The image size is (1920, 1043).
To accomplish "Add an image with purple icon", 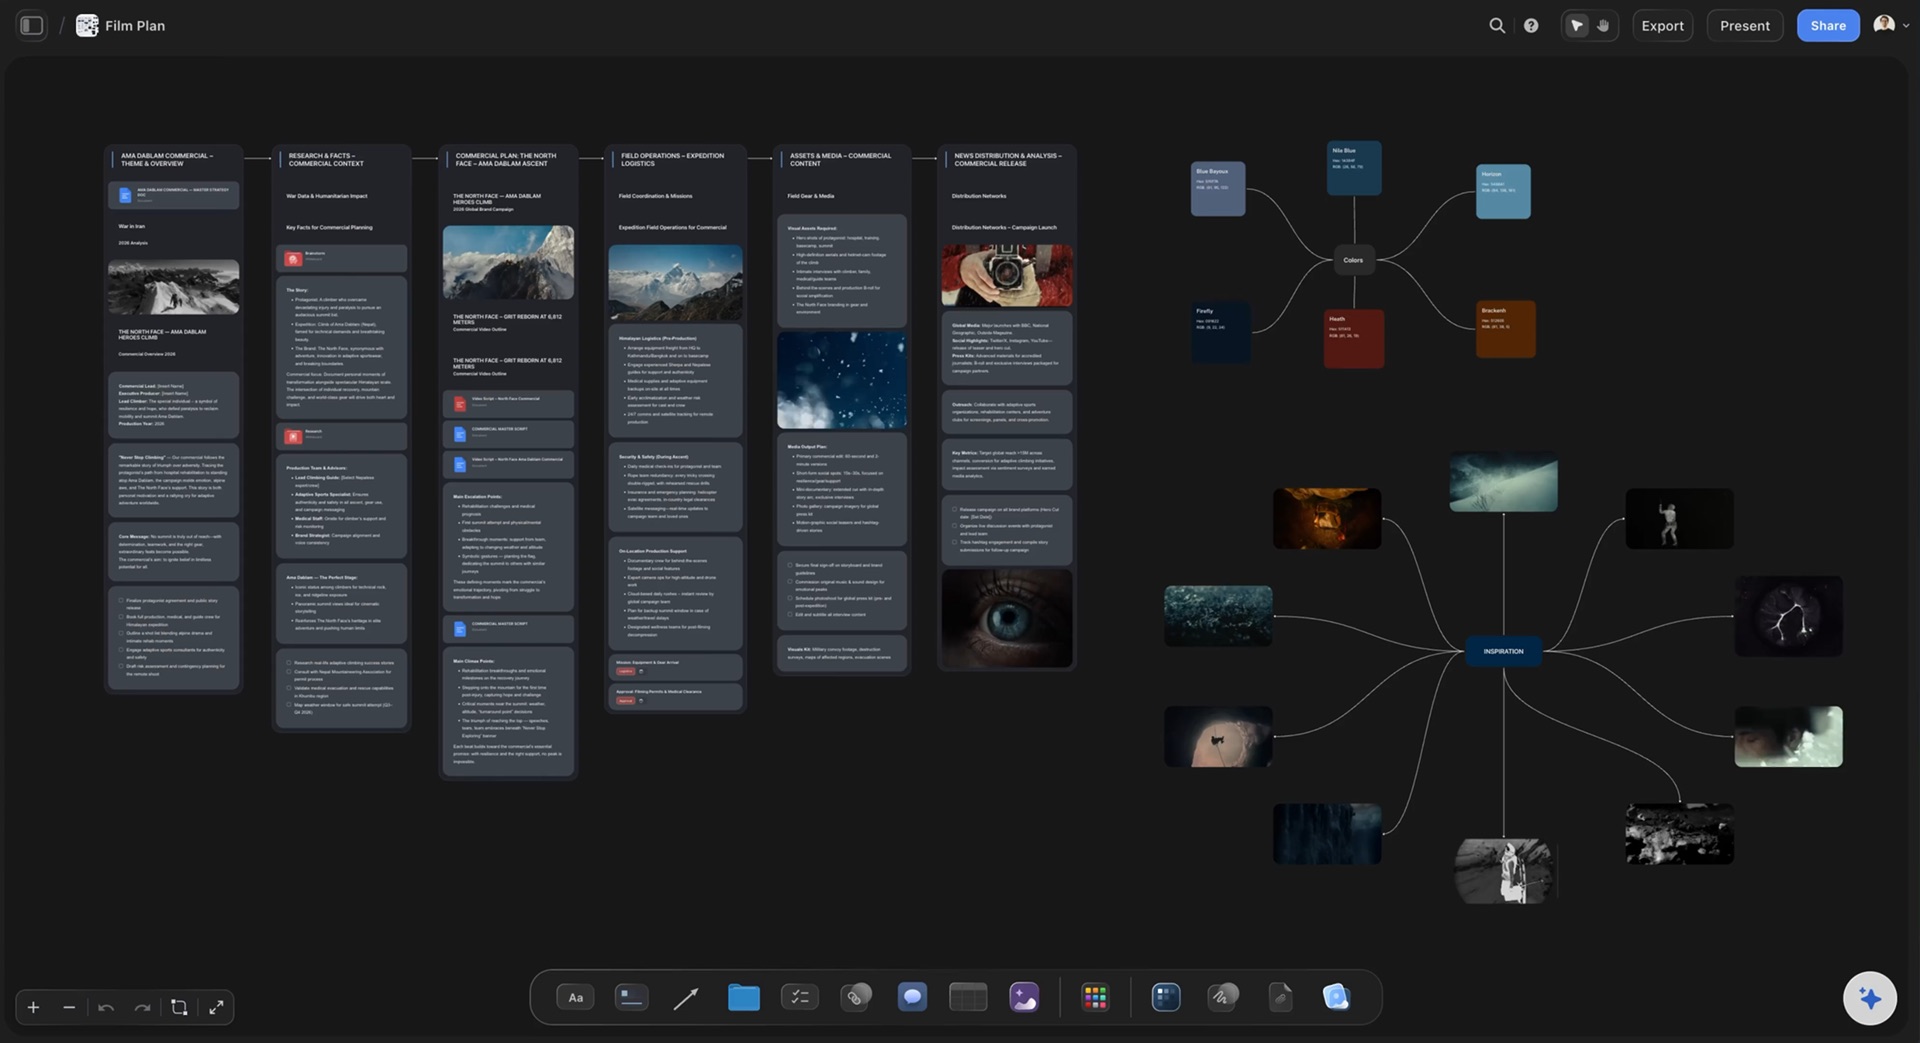I will 1024,997.
